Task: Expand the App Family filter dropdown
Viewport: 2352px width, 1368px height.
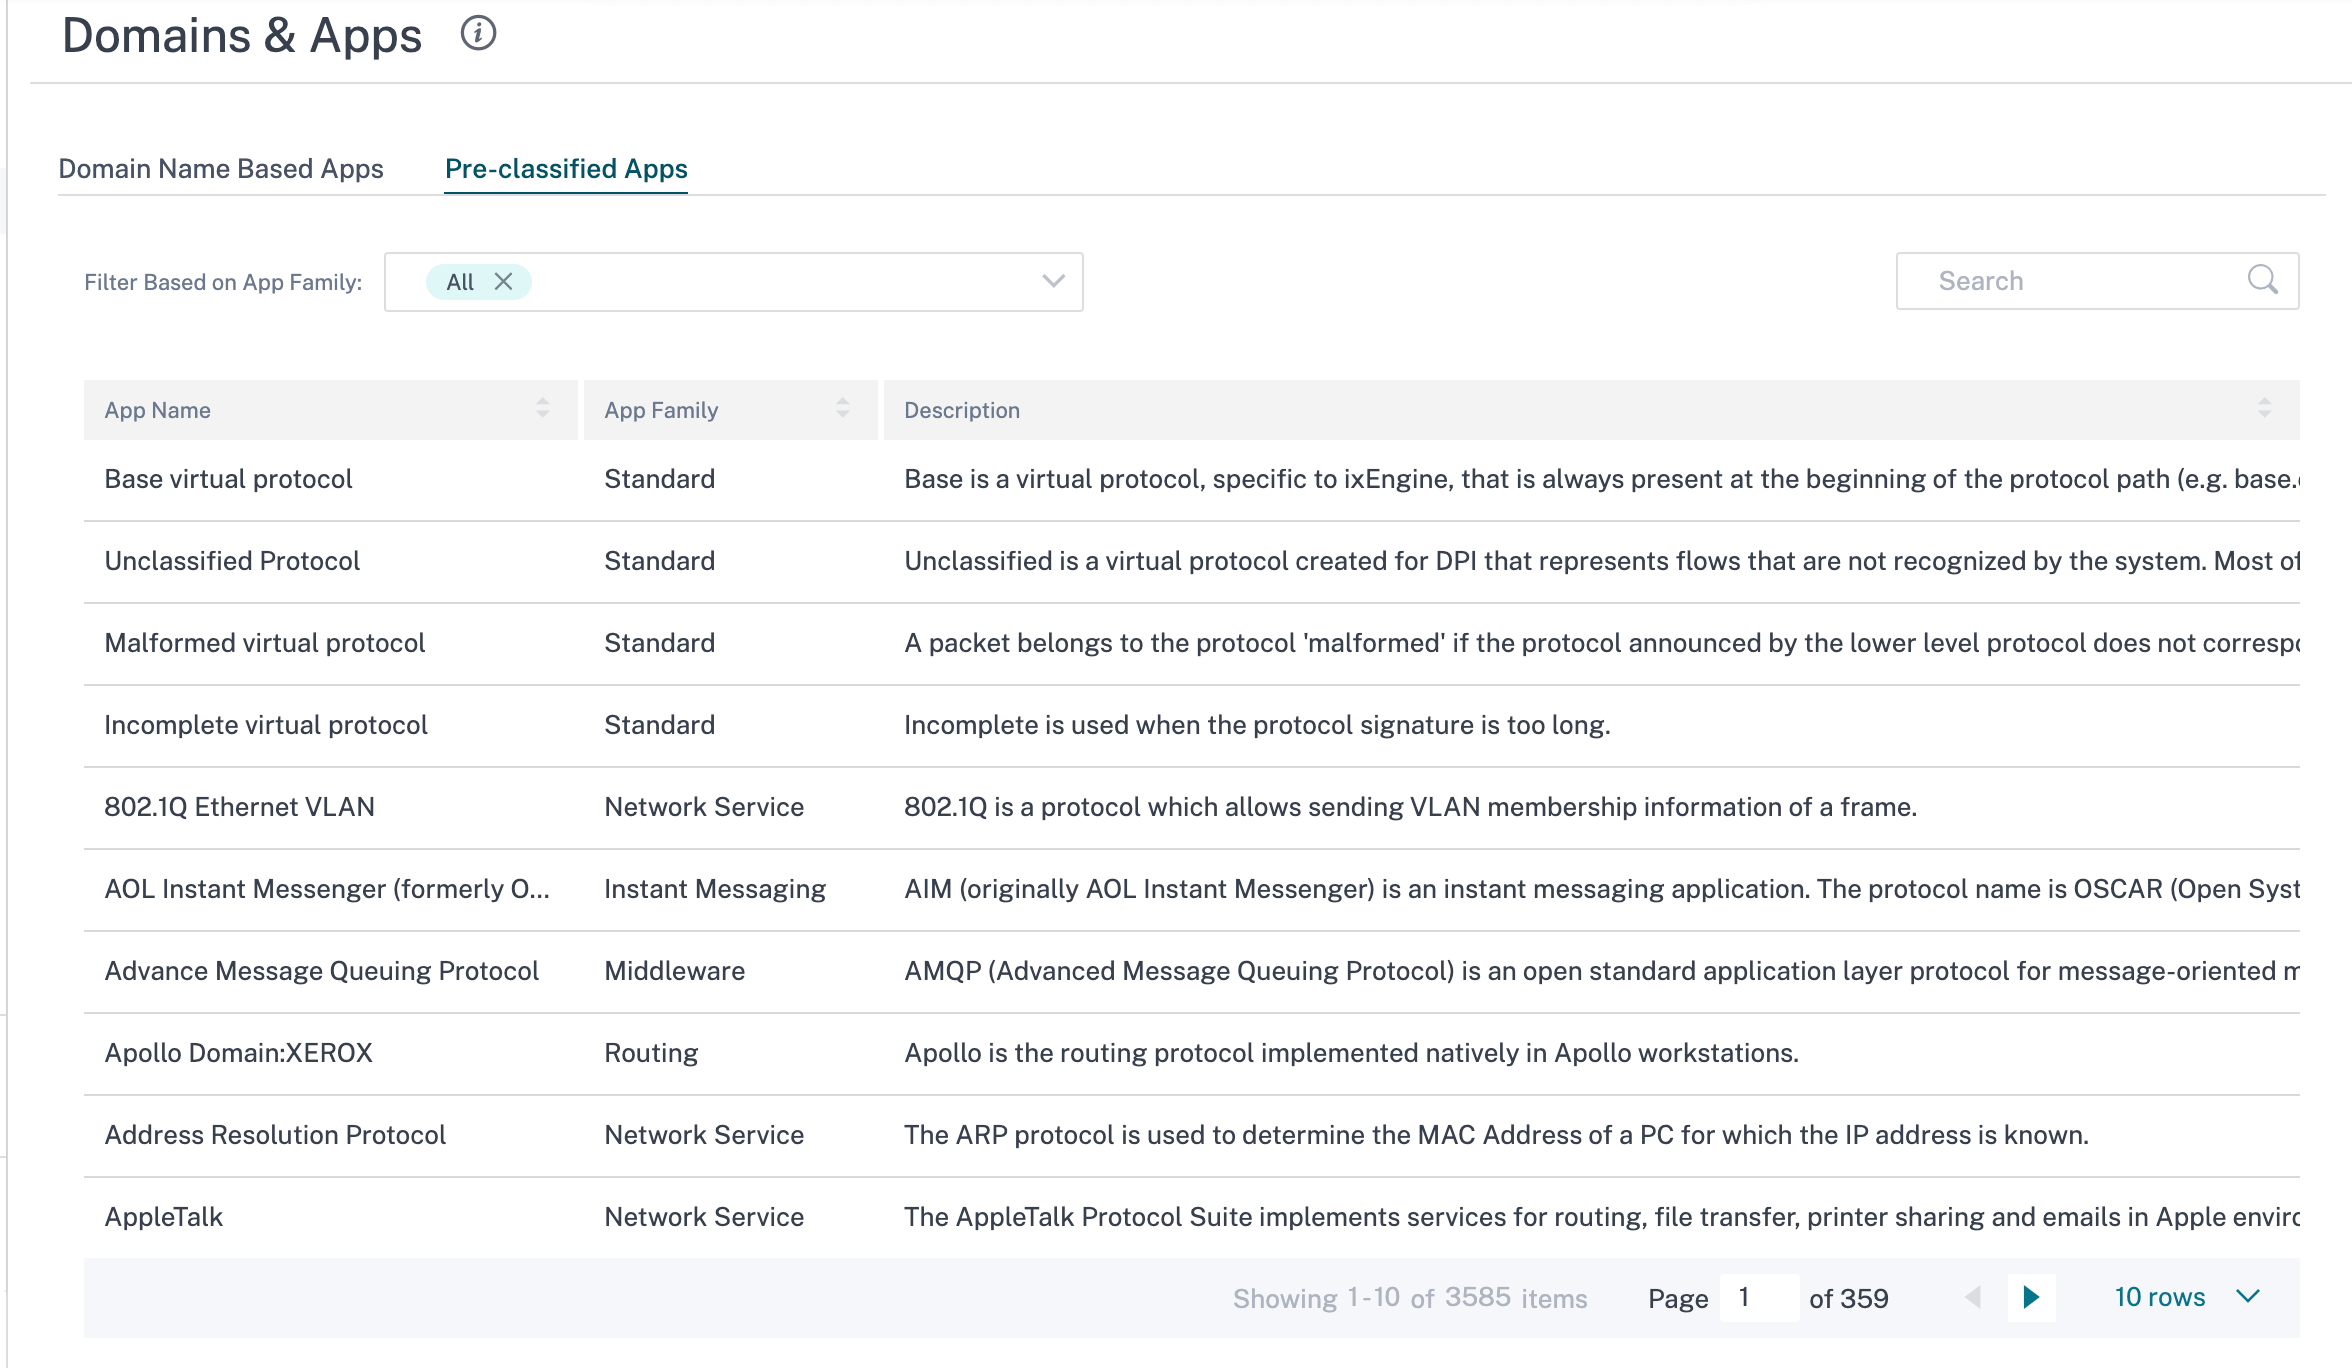Action: tap(1053, 282)
